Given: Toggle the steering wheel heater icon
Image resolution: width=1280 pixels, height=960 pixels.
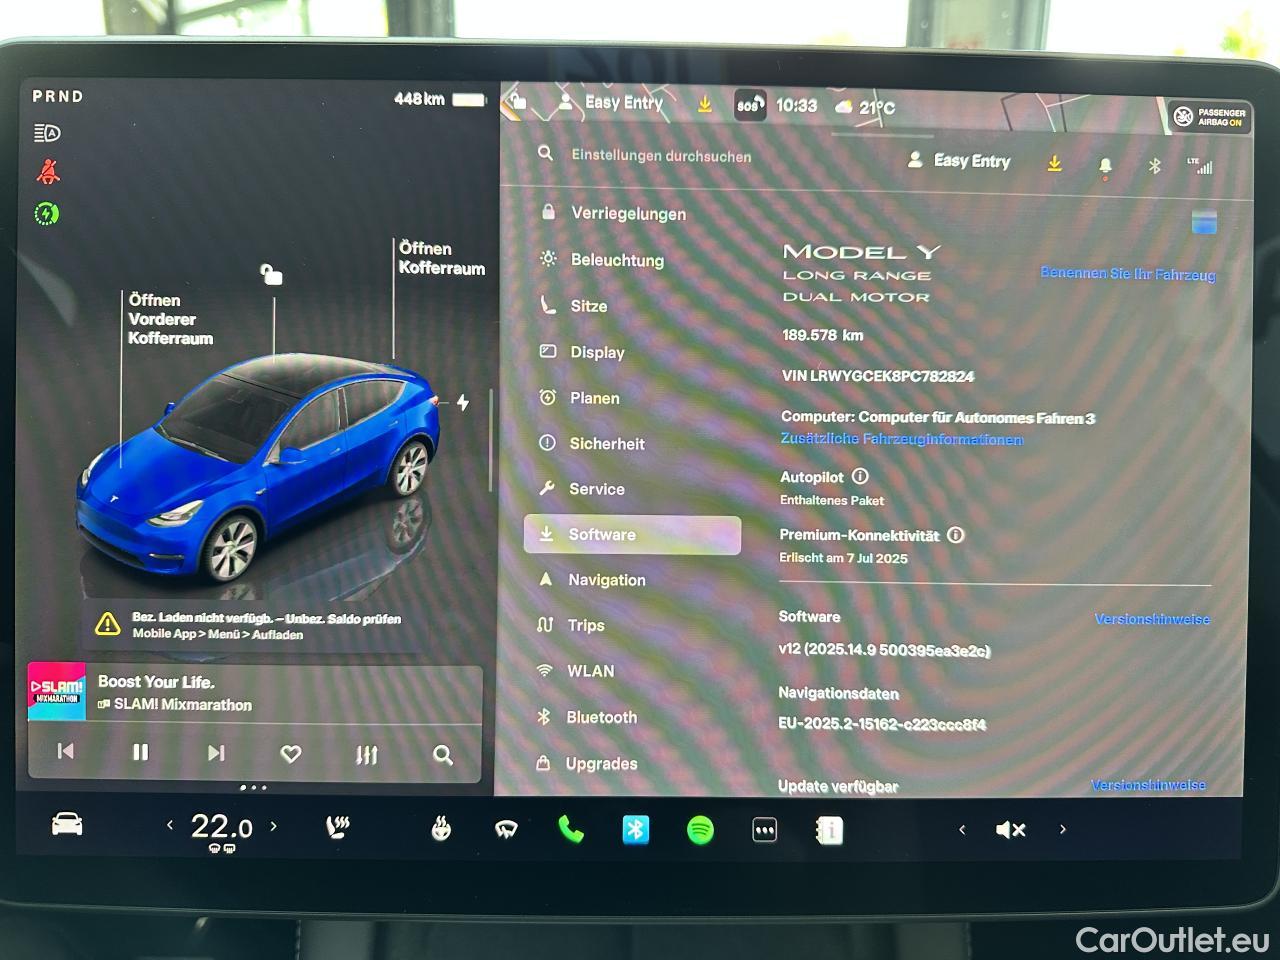Looking at the screenshot, I should 441,829.
